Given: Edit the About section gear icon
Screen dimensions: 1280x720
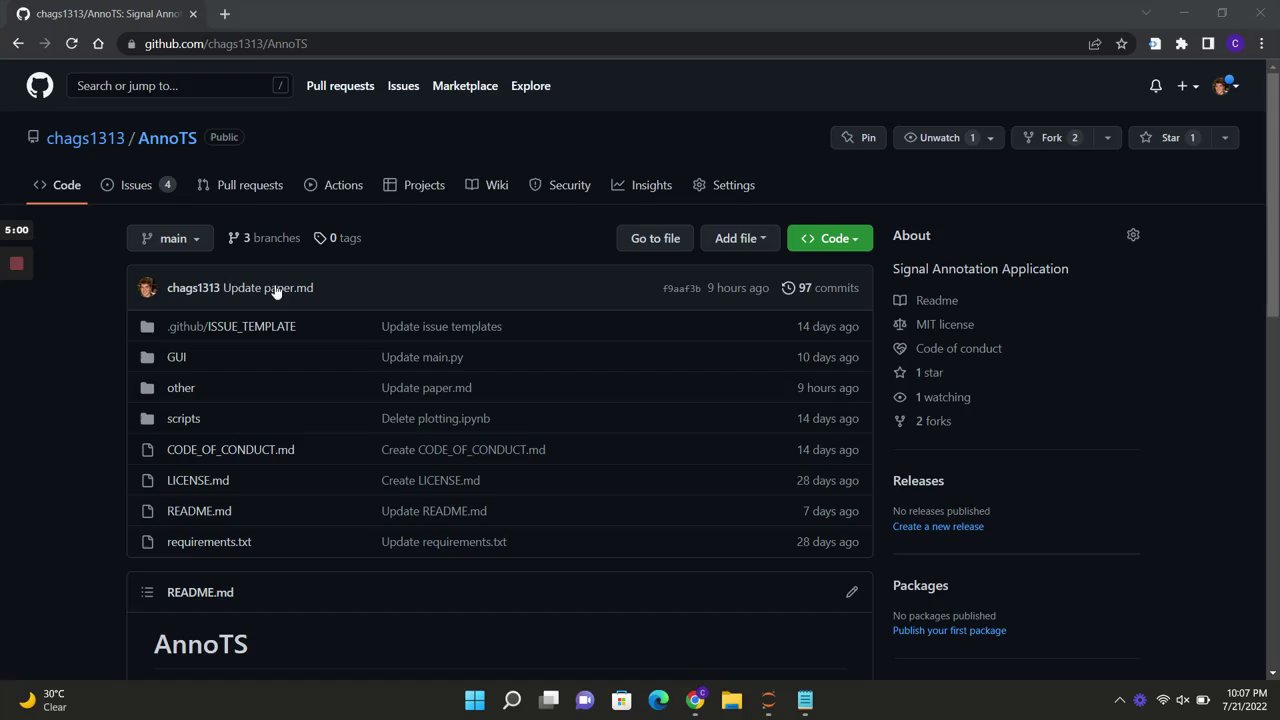Looking at the screenshot, I should pos(1133,235).
